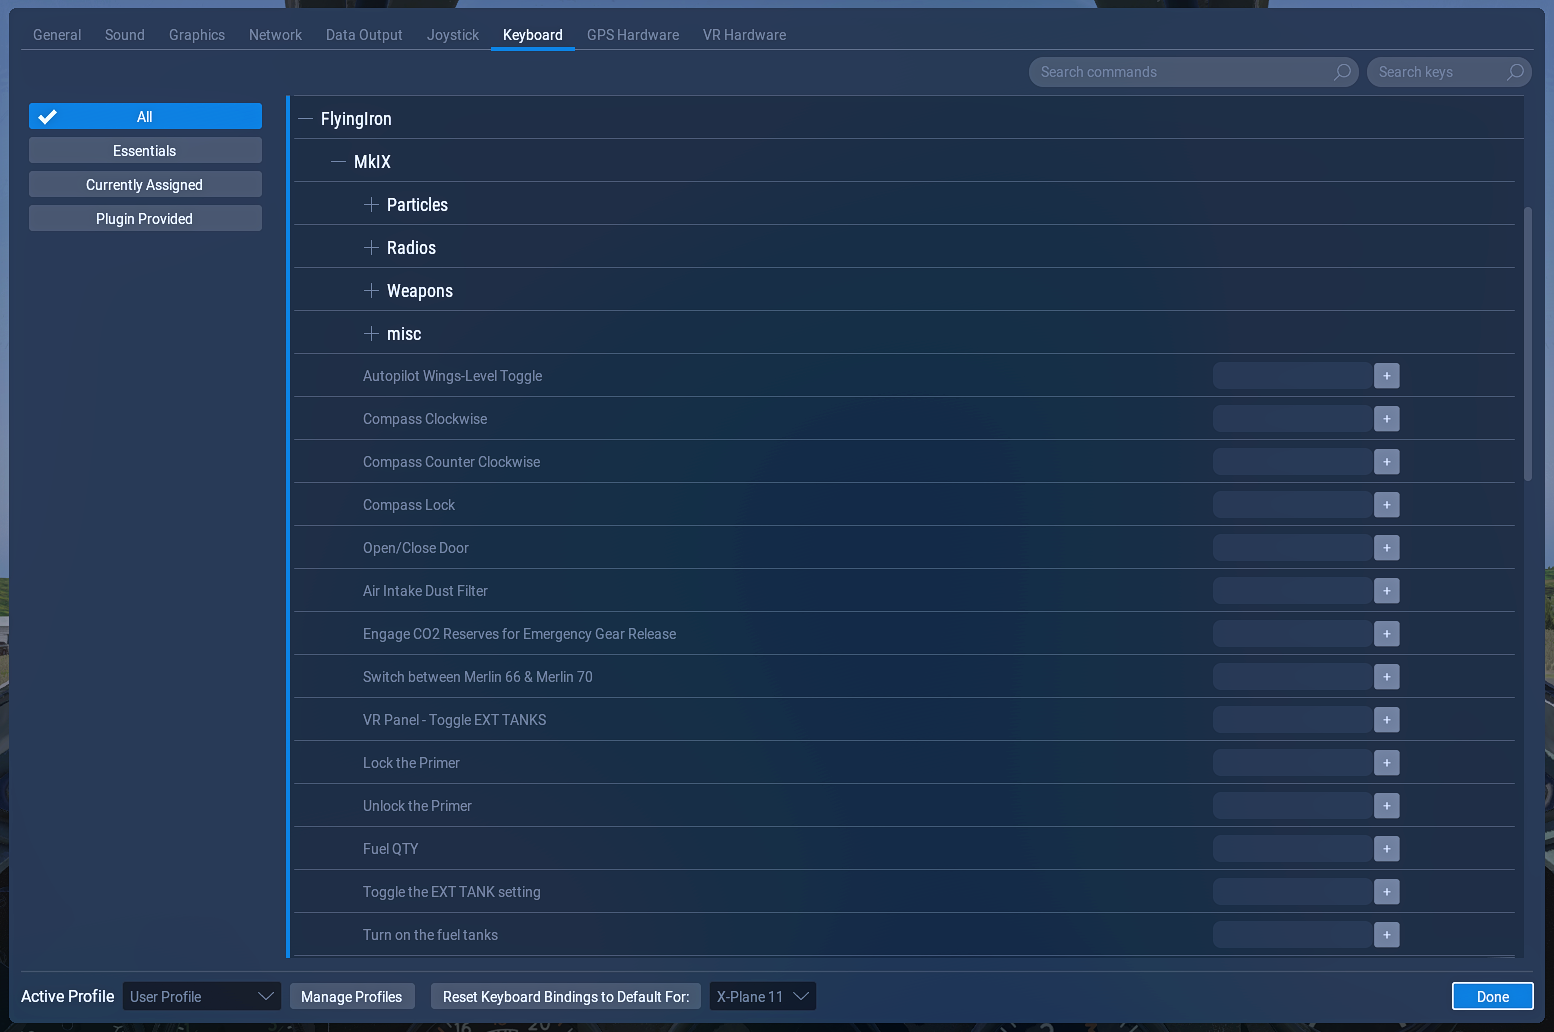Open Manage Profiles
The height and width of the screenshot is (1032, 1554).
(x=352, y=997)
